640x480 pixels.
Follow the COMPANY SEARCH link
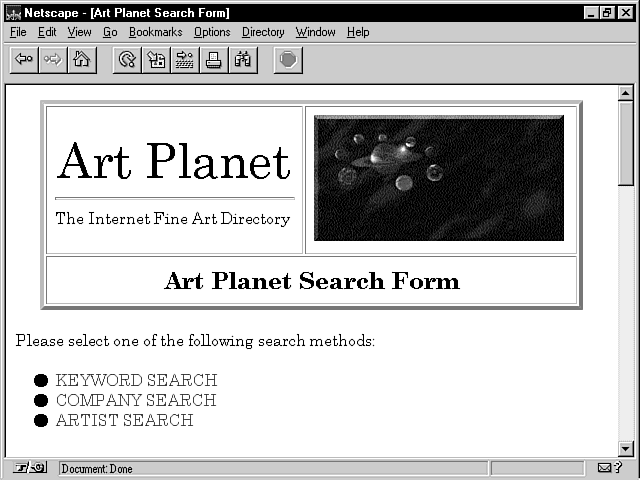point(136,400)
